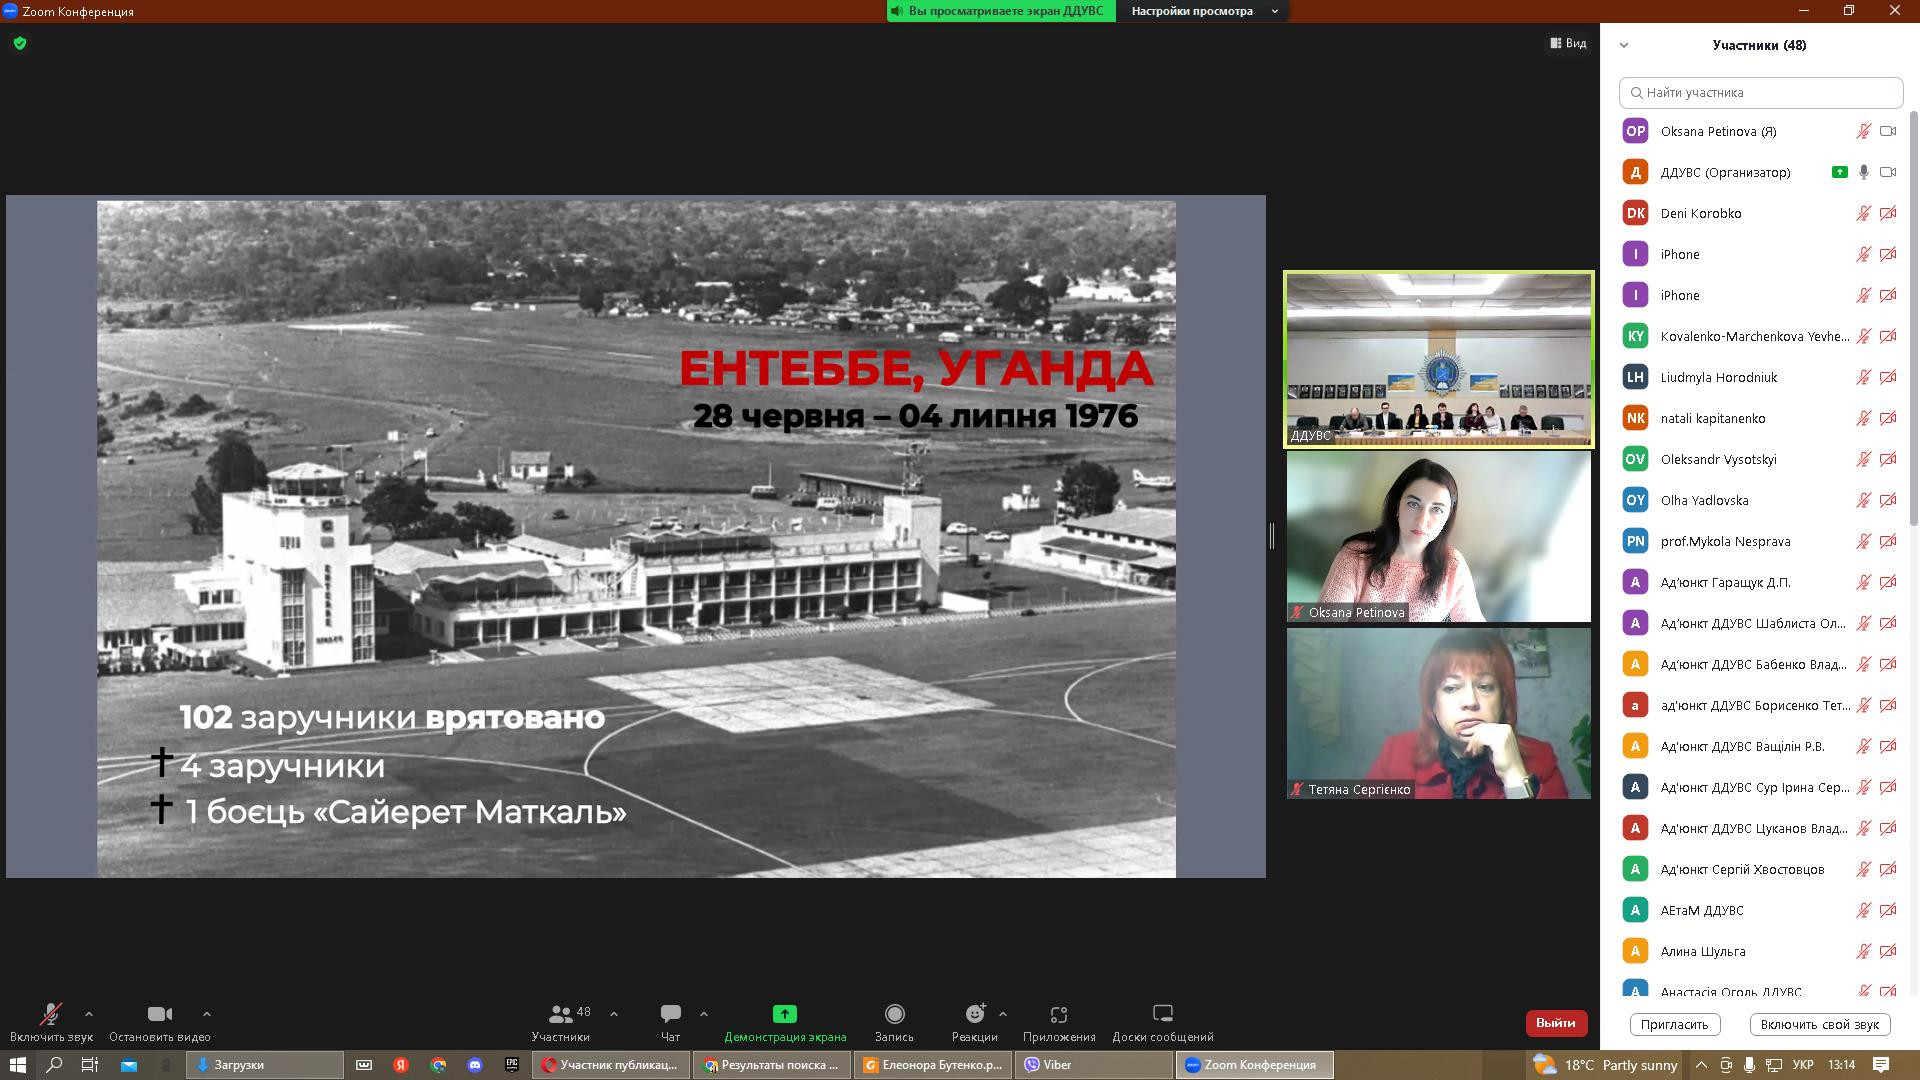
Task: Click the Record (Запись) icon
Action: (894, 1014)
